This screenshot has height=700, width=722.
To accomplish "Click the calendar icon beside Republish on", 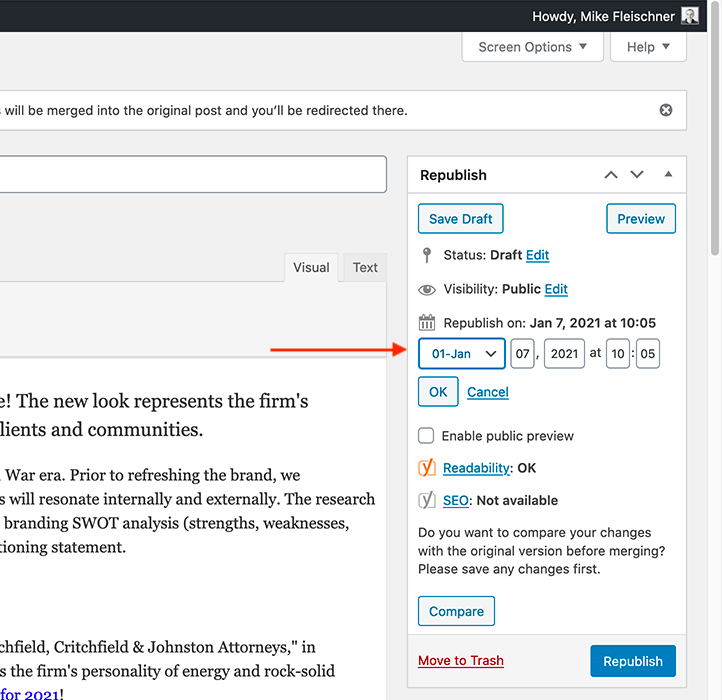I will coord(427,322).
